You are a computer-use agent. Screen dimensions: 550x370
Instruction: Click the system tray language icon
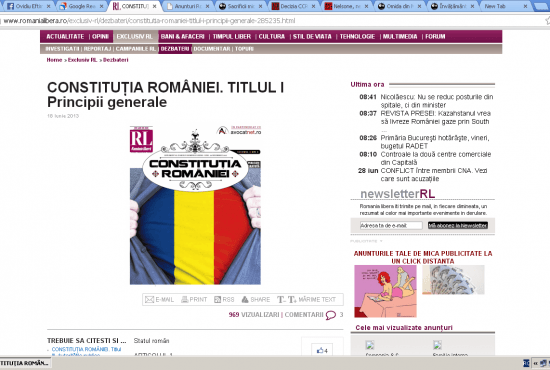click(526, 363)
